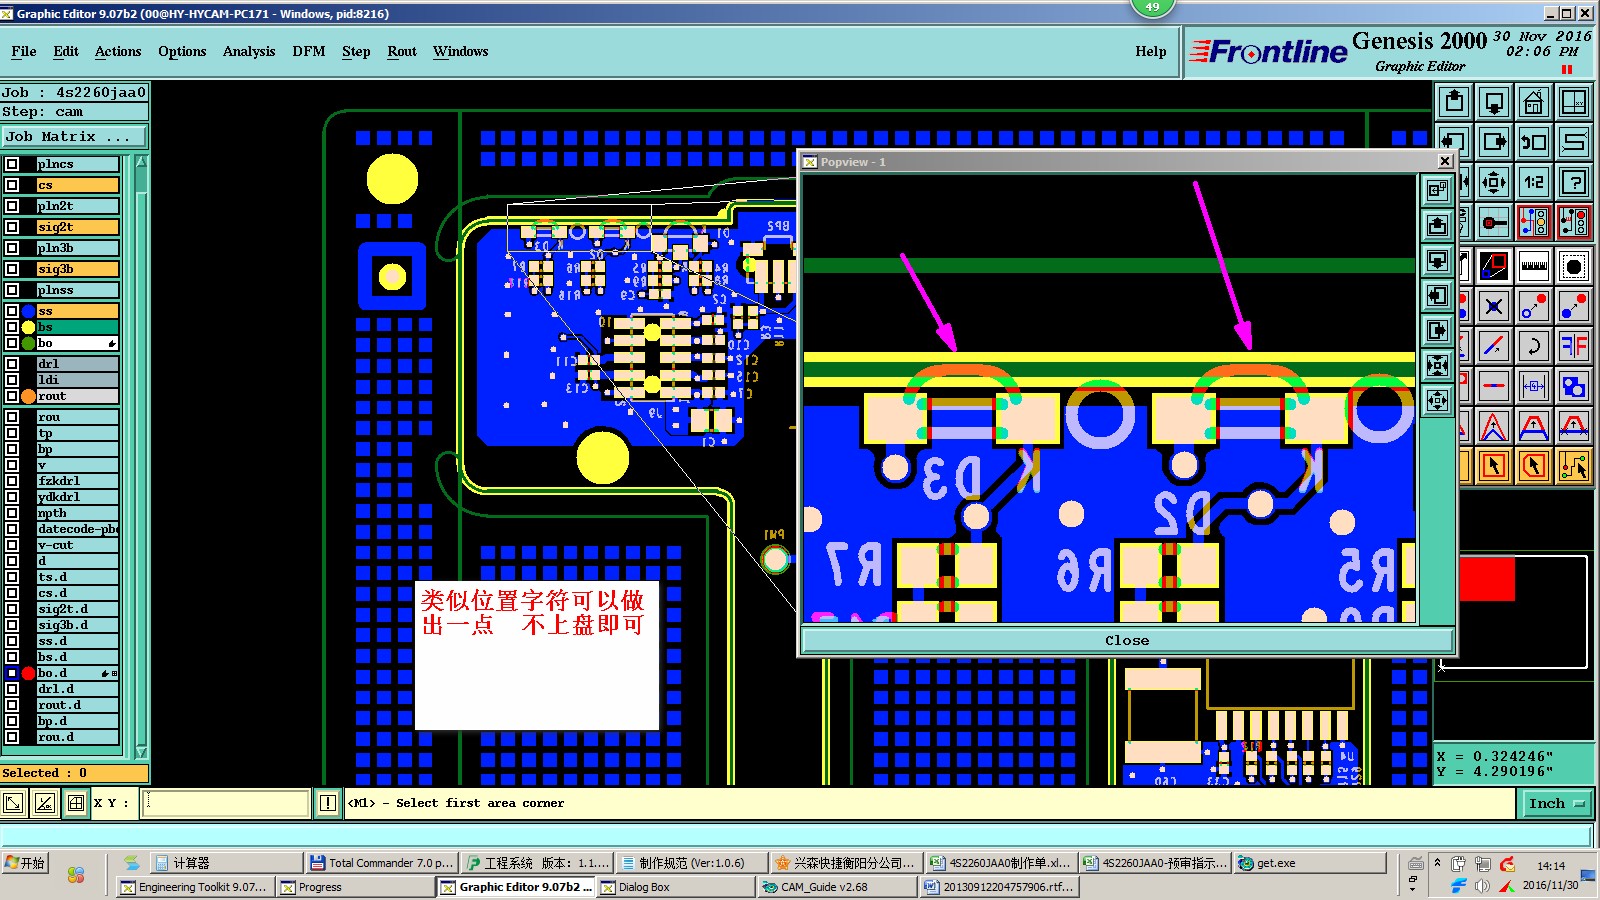Toggle the bo.d layer checkbox
The height and width of the screenshot is (900, 1600).
tap(12, 673)
